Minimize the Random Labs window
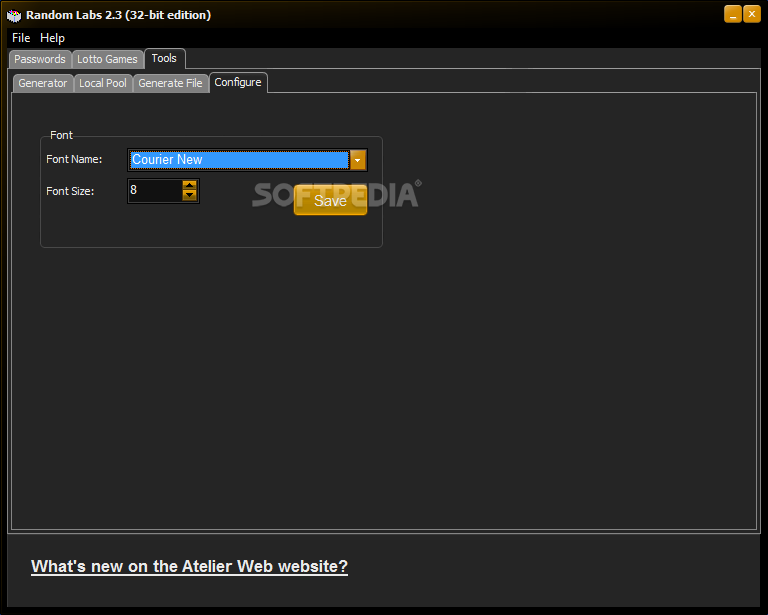This screenshot has width=768, height=615. click(733, 14)
